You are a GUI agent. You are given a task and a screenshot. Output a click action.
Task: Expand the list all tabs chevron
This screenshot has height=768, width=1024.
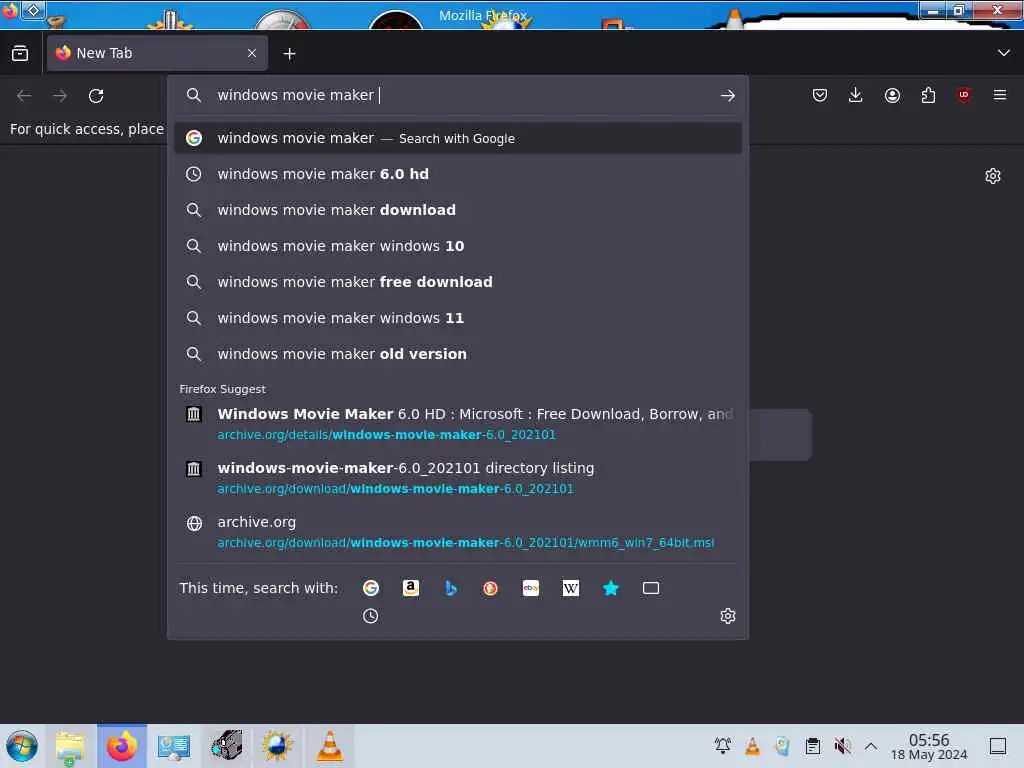[x=1004, y=53]
